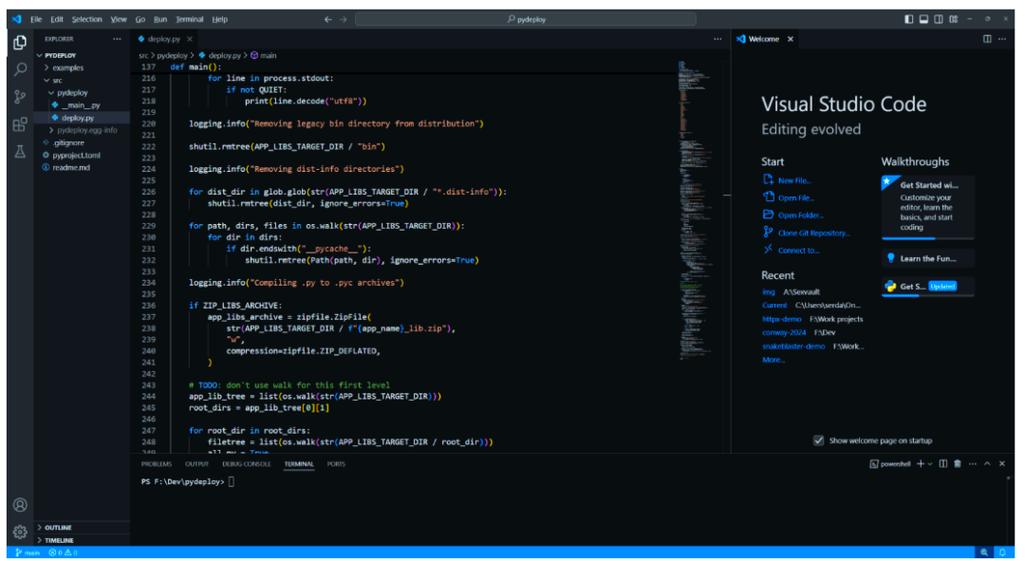Toggle Show welcome page on startup checkbox
The image size is (1025, 561).
[818, 440]
